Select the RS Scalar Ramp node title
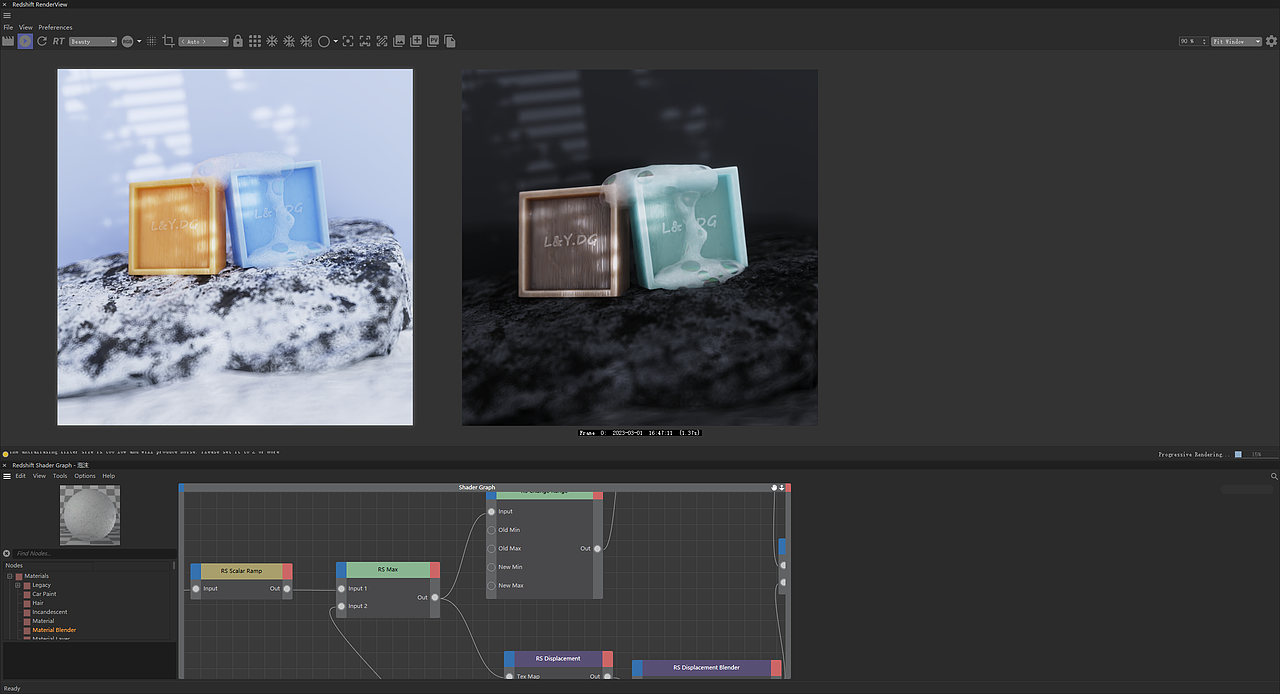The height and width of the screenshot is (694, 1280). tap(241, 570)
